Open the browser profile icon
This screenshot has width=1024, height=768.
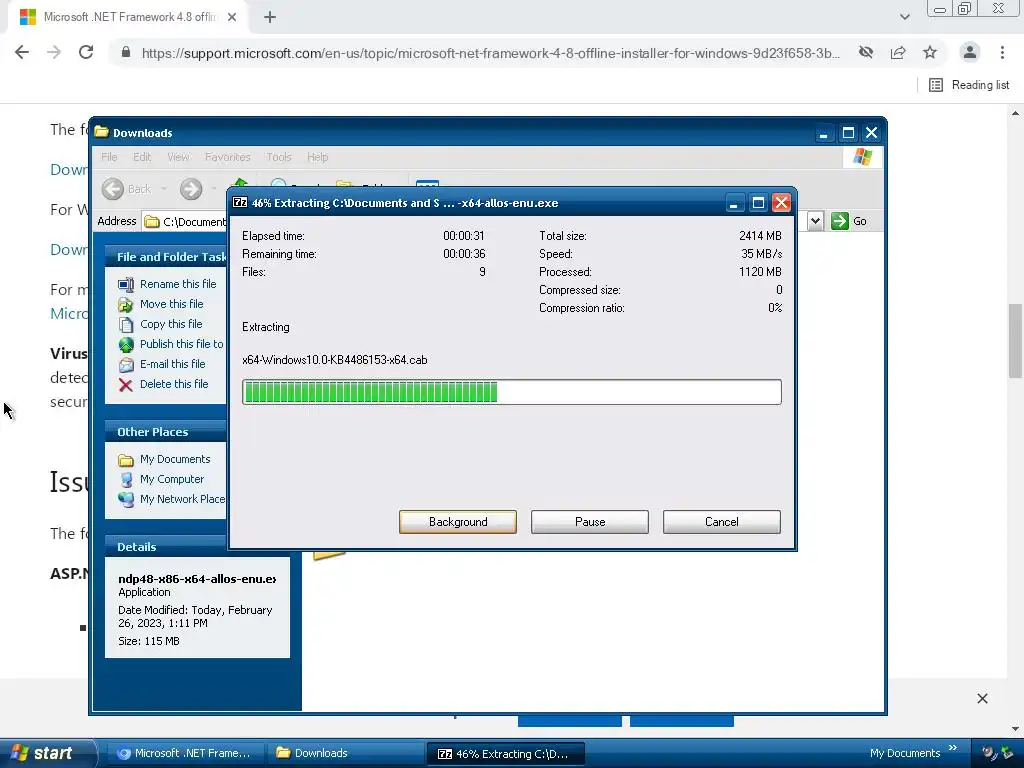click(970, 52)
